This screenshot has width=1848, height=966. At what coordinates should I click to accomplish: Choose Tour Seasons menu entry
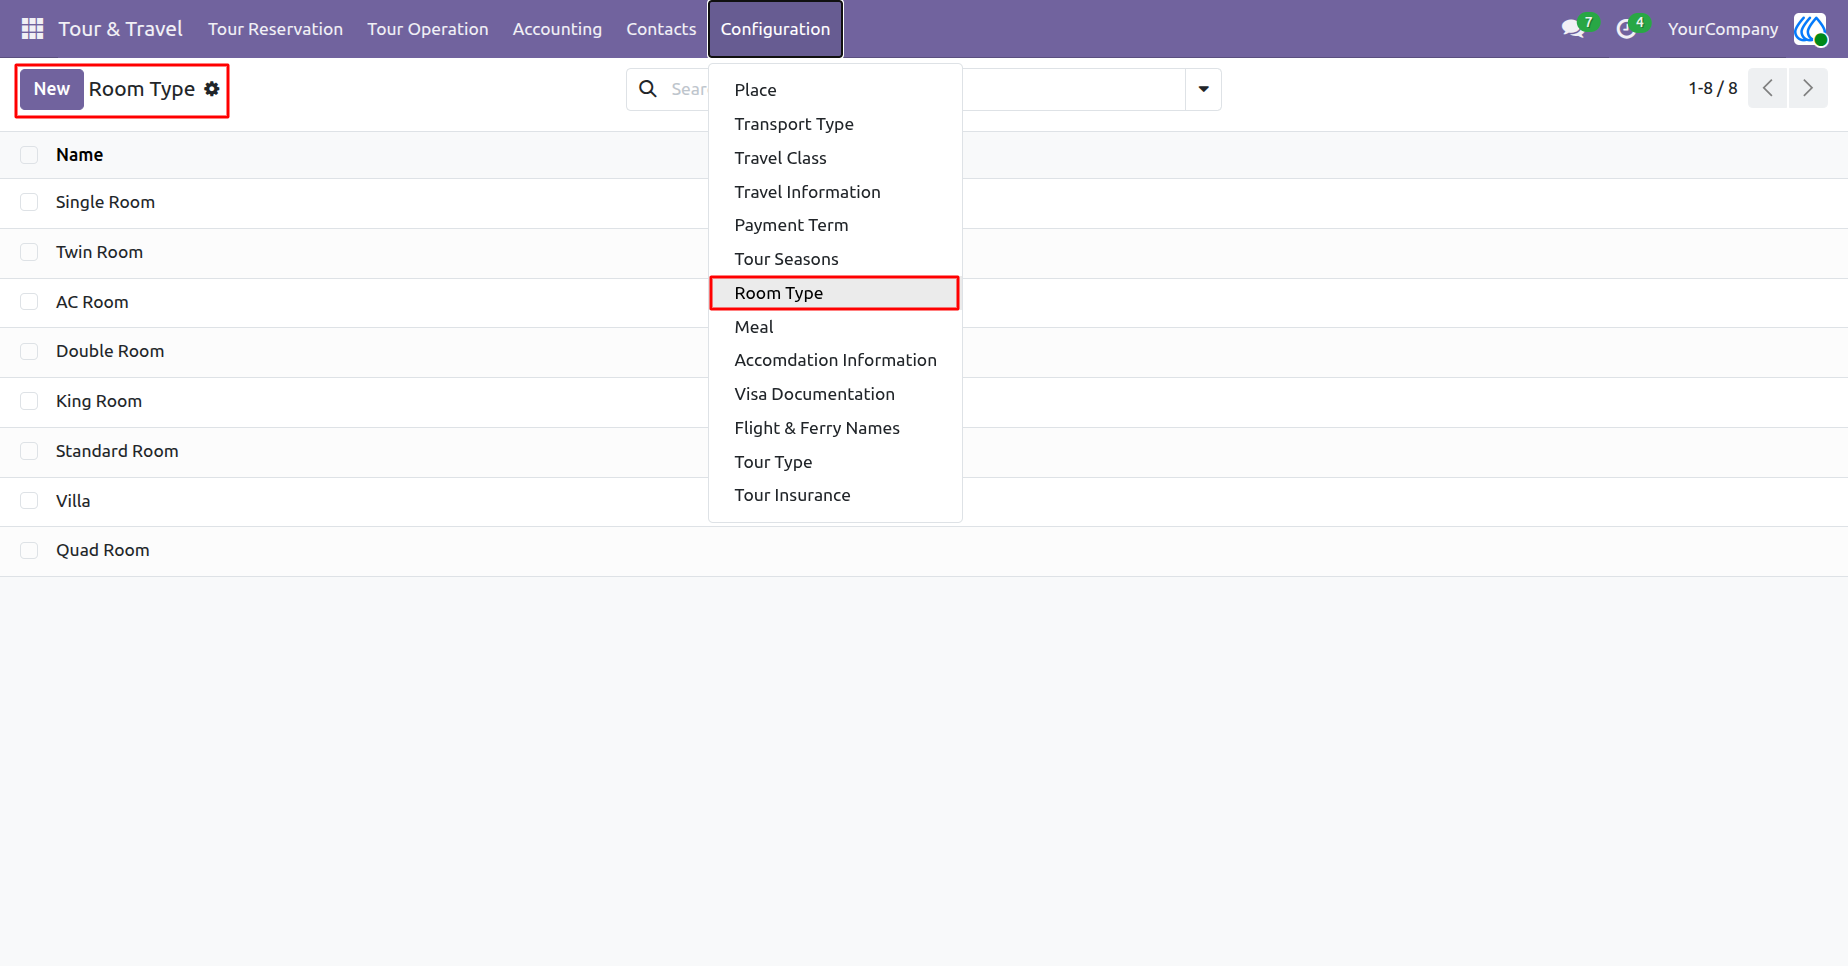(x=835, y=259)
